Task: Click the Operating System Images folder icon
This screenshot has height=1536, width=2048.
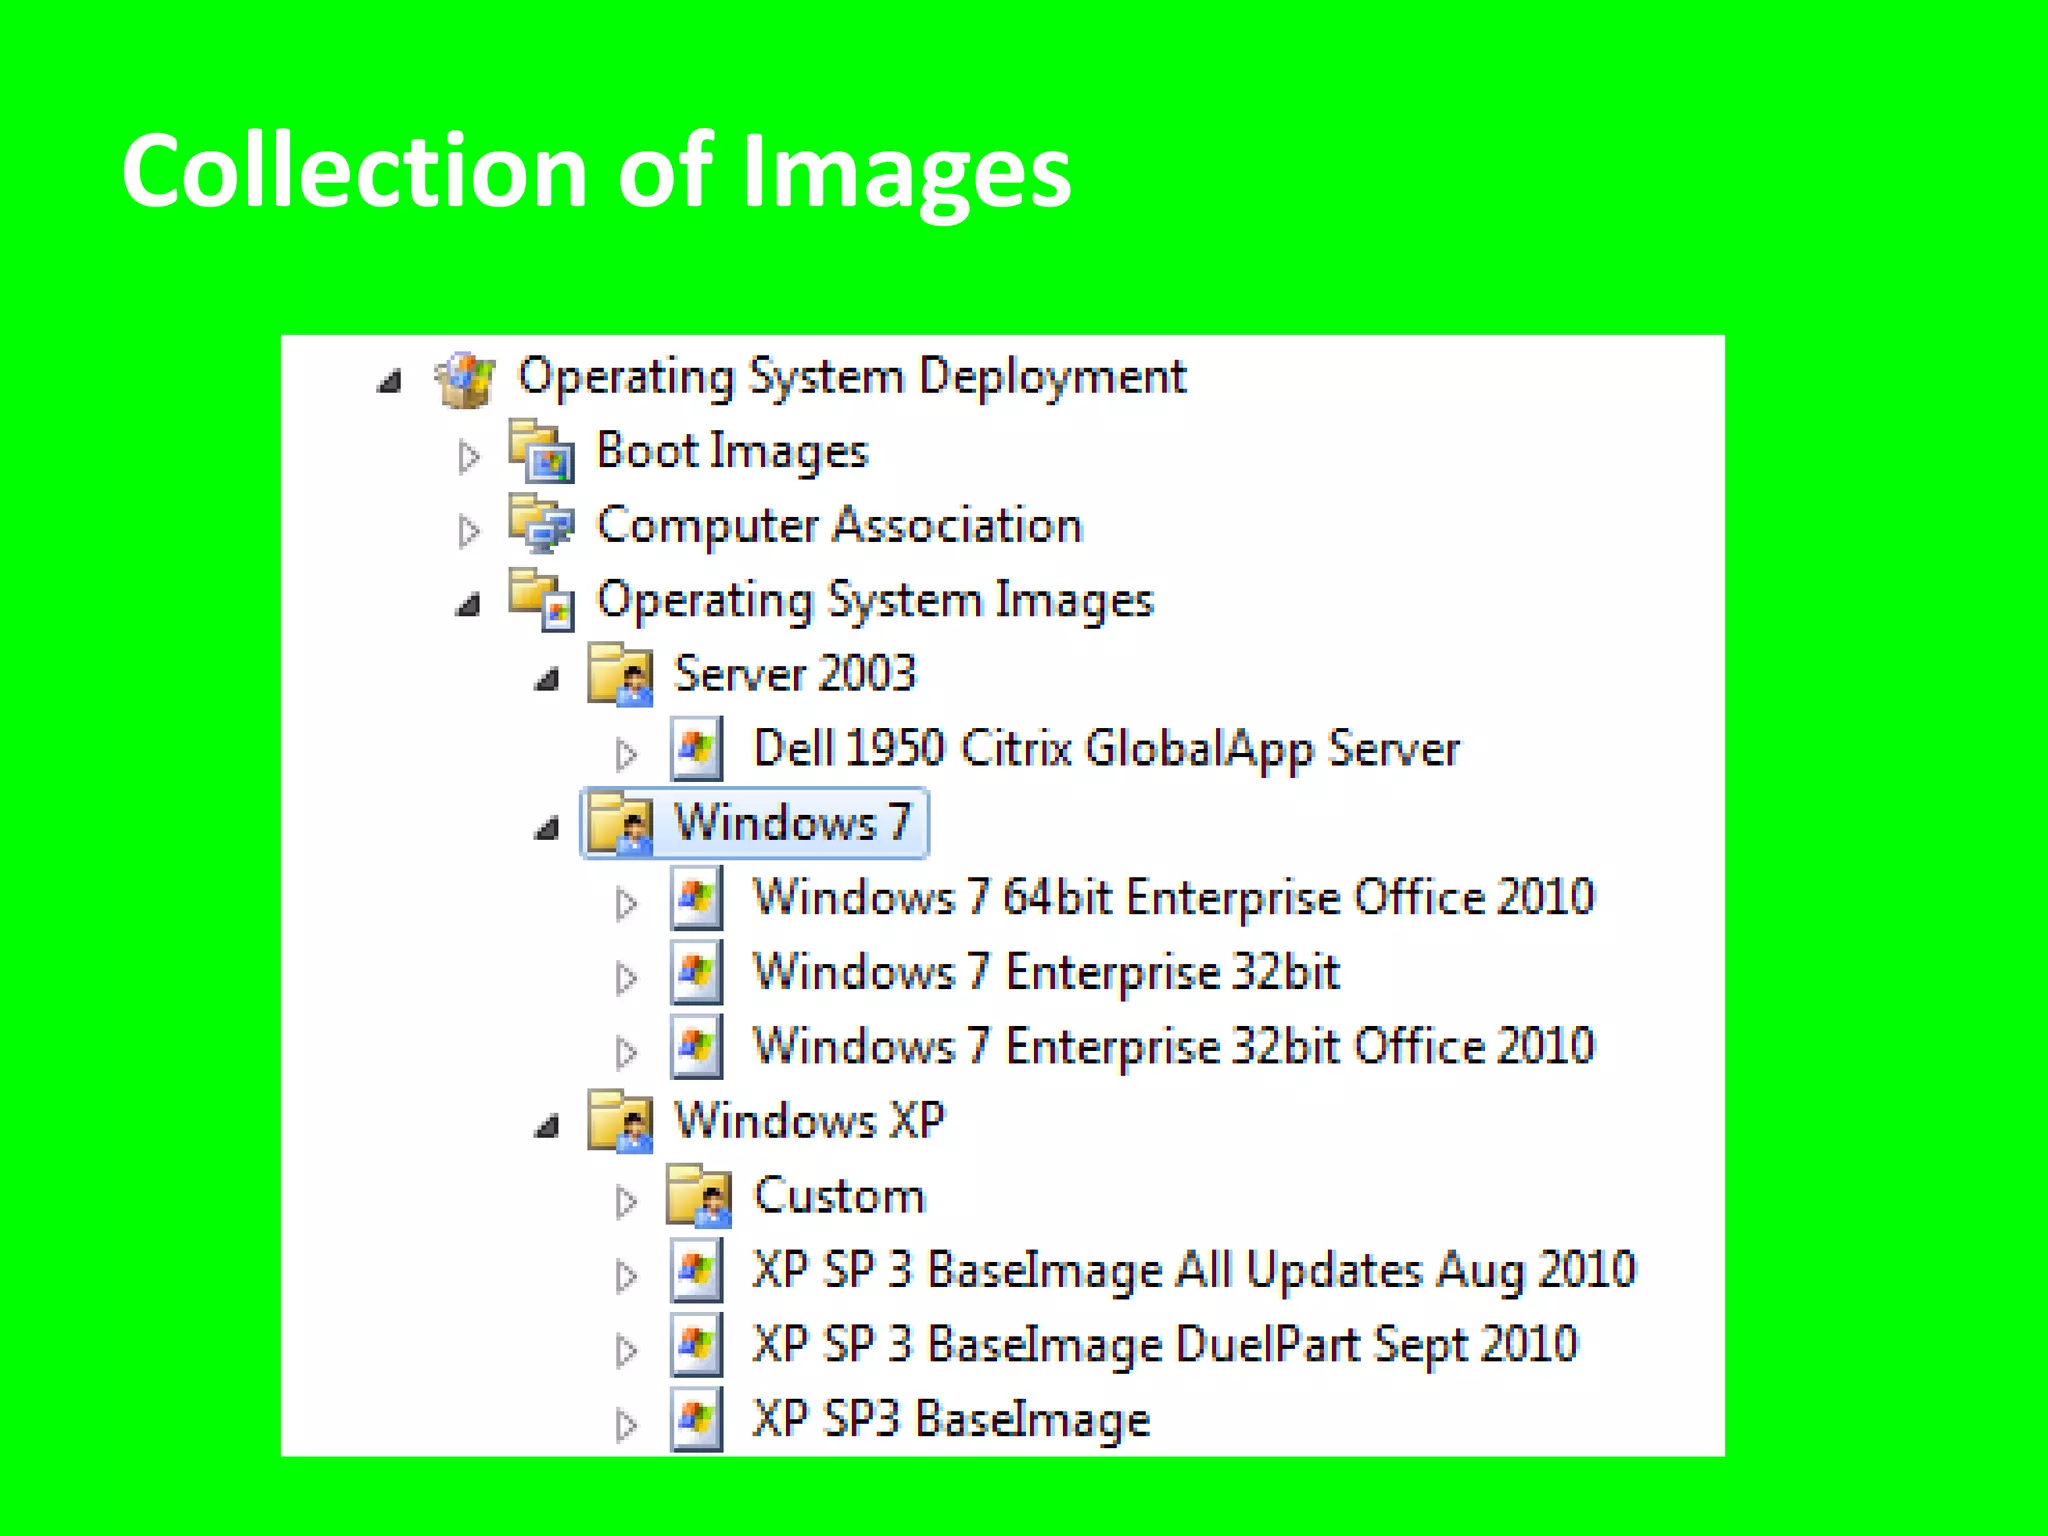Action: pyautogui.click(x=541, y=600)
